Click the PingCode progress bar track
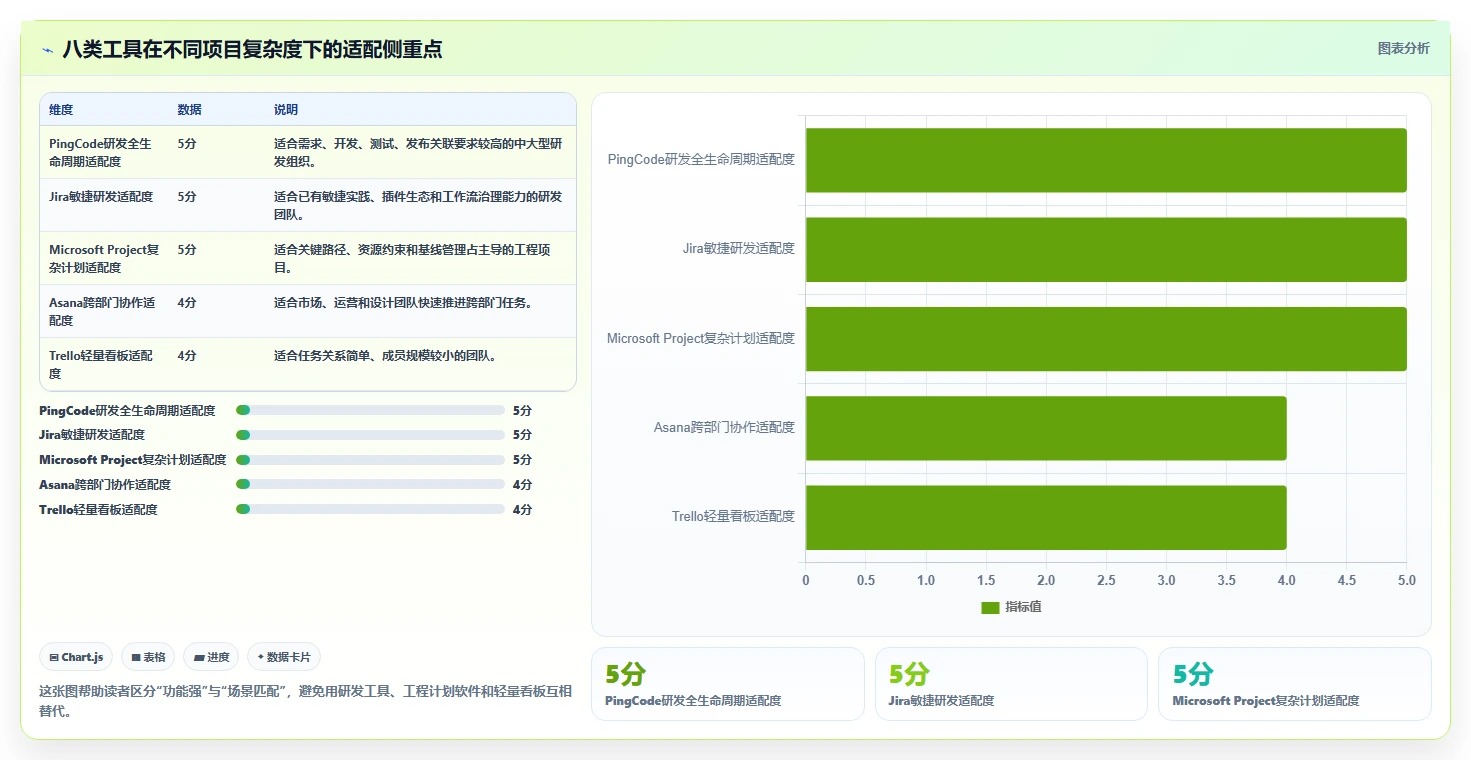This screenshot has width=1471, height=760. pos(370,410)
